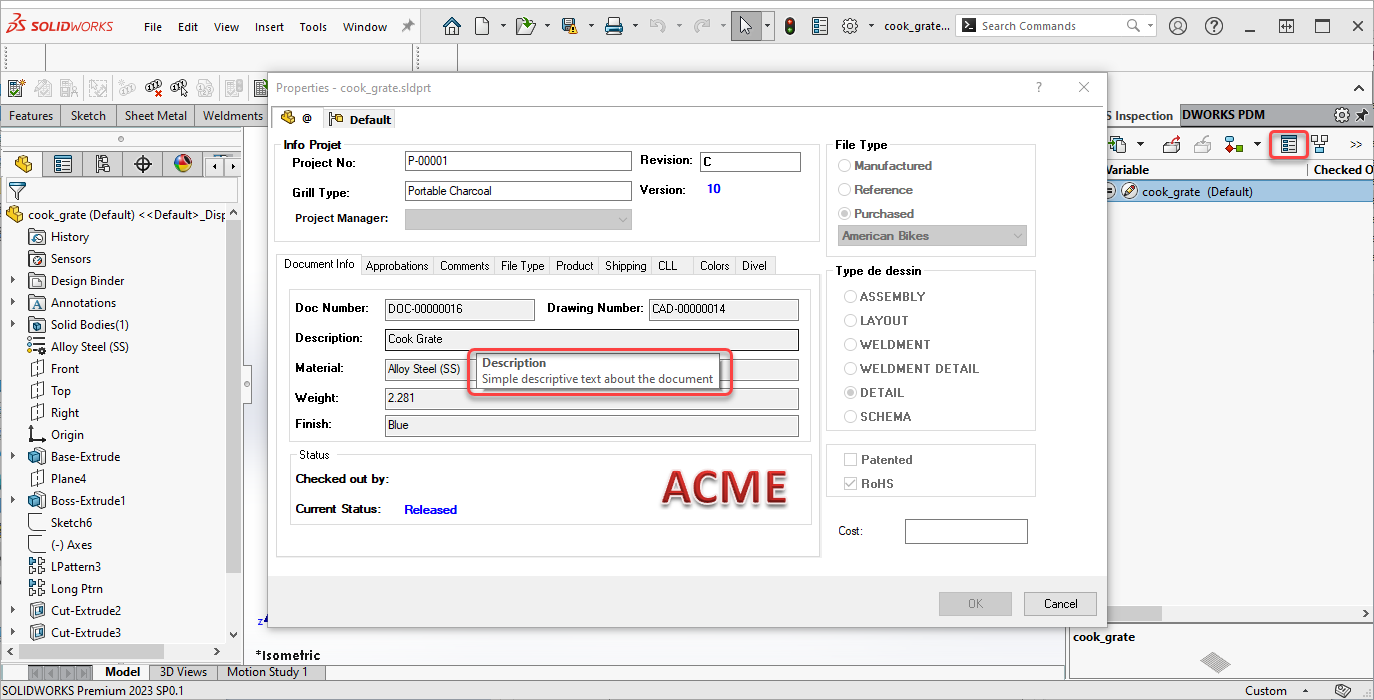
Task: Click the PDM Check Out icon
Action: tap(1171, 145)
